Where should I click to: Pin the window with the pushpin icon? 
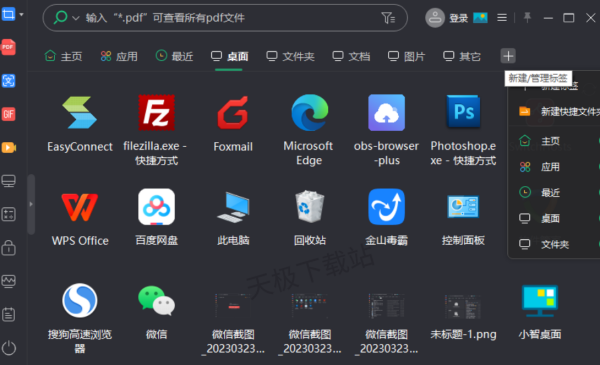click(x=527, y=17)
